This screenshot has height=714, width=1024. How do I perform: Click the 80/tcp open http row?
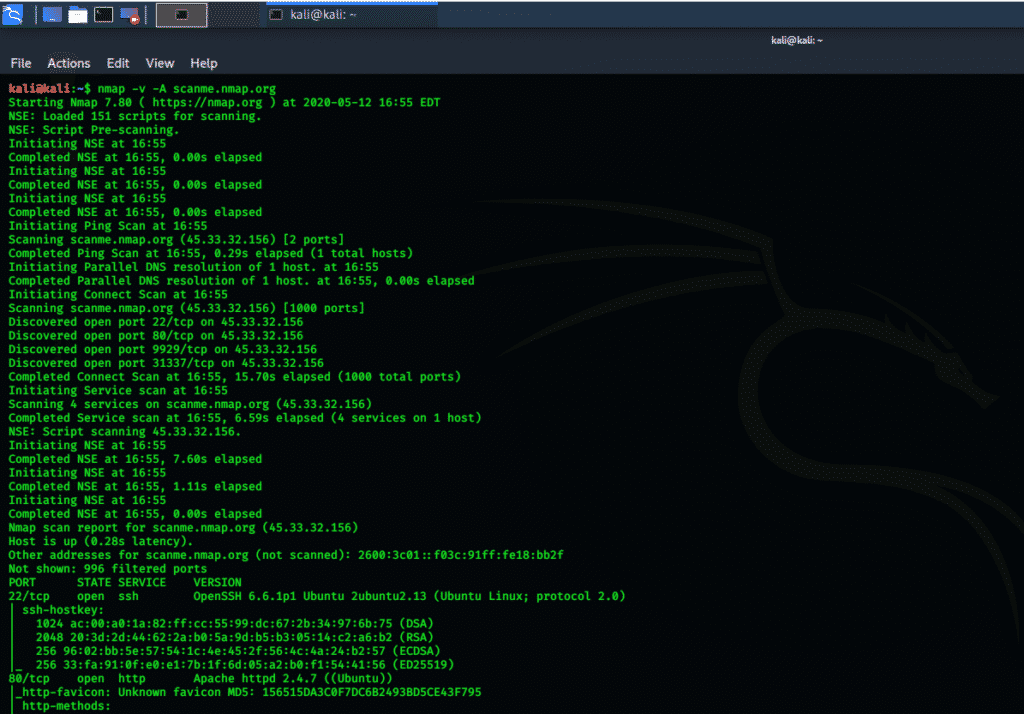pyautogui.click(x=200, y=679)
